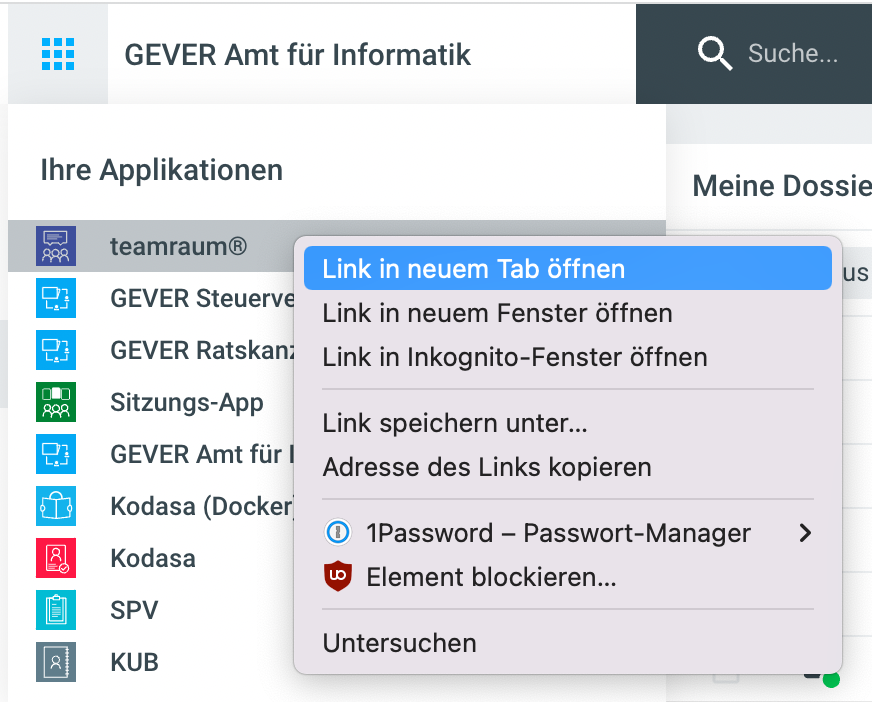Choose 'Link in Inkognito-Fenster öffnen'

coord(514,357)
